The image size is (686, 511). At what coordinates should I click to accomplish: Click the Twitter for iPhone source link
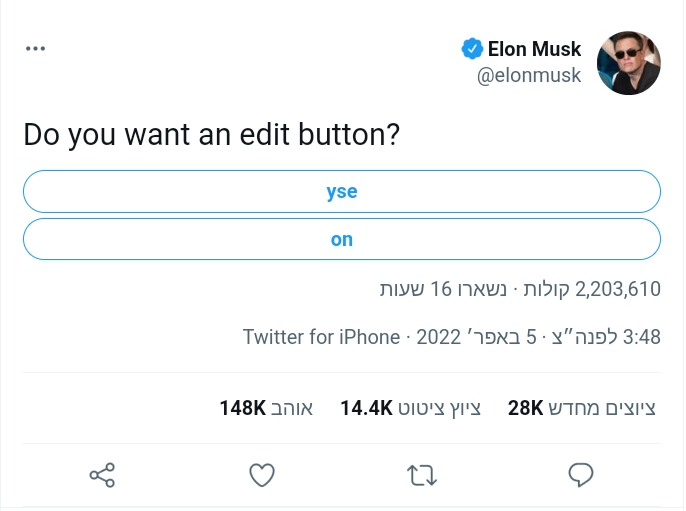[x=321, y=337]
